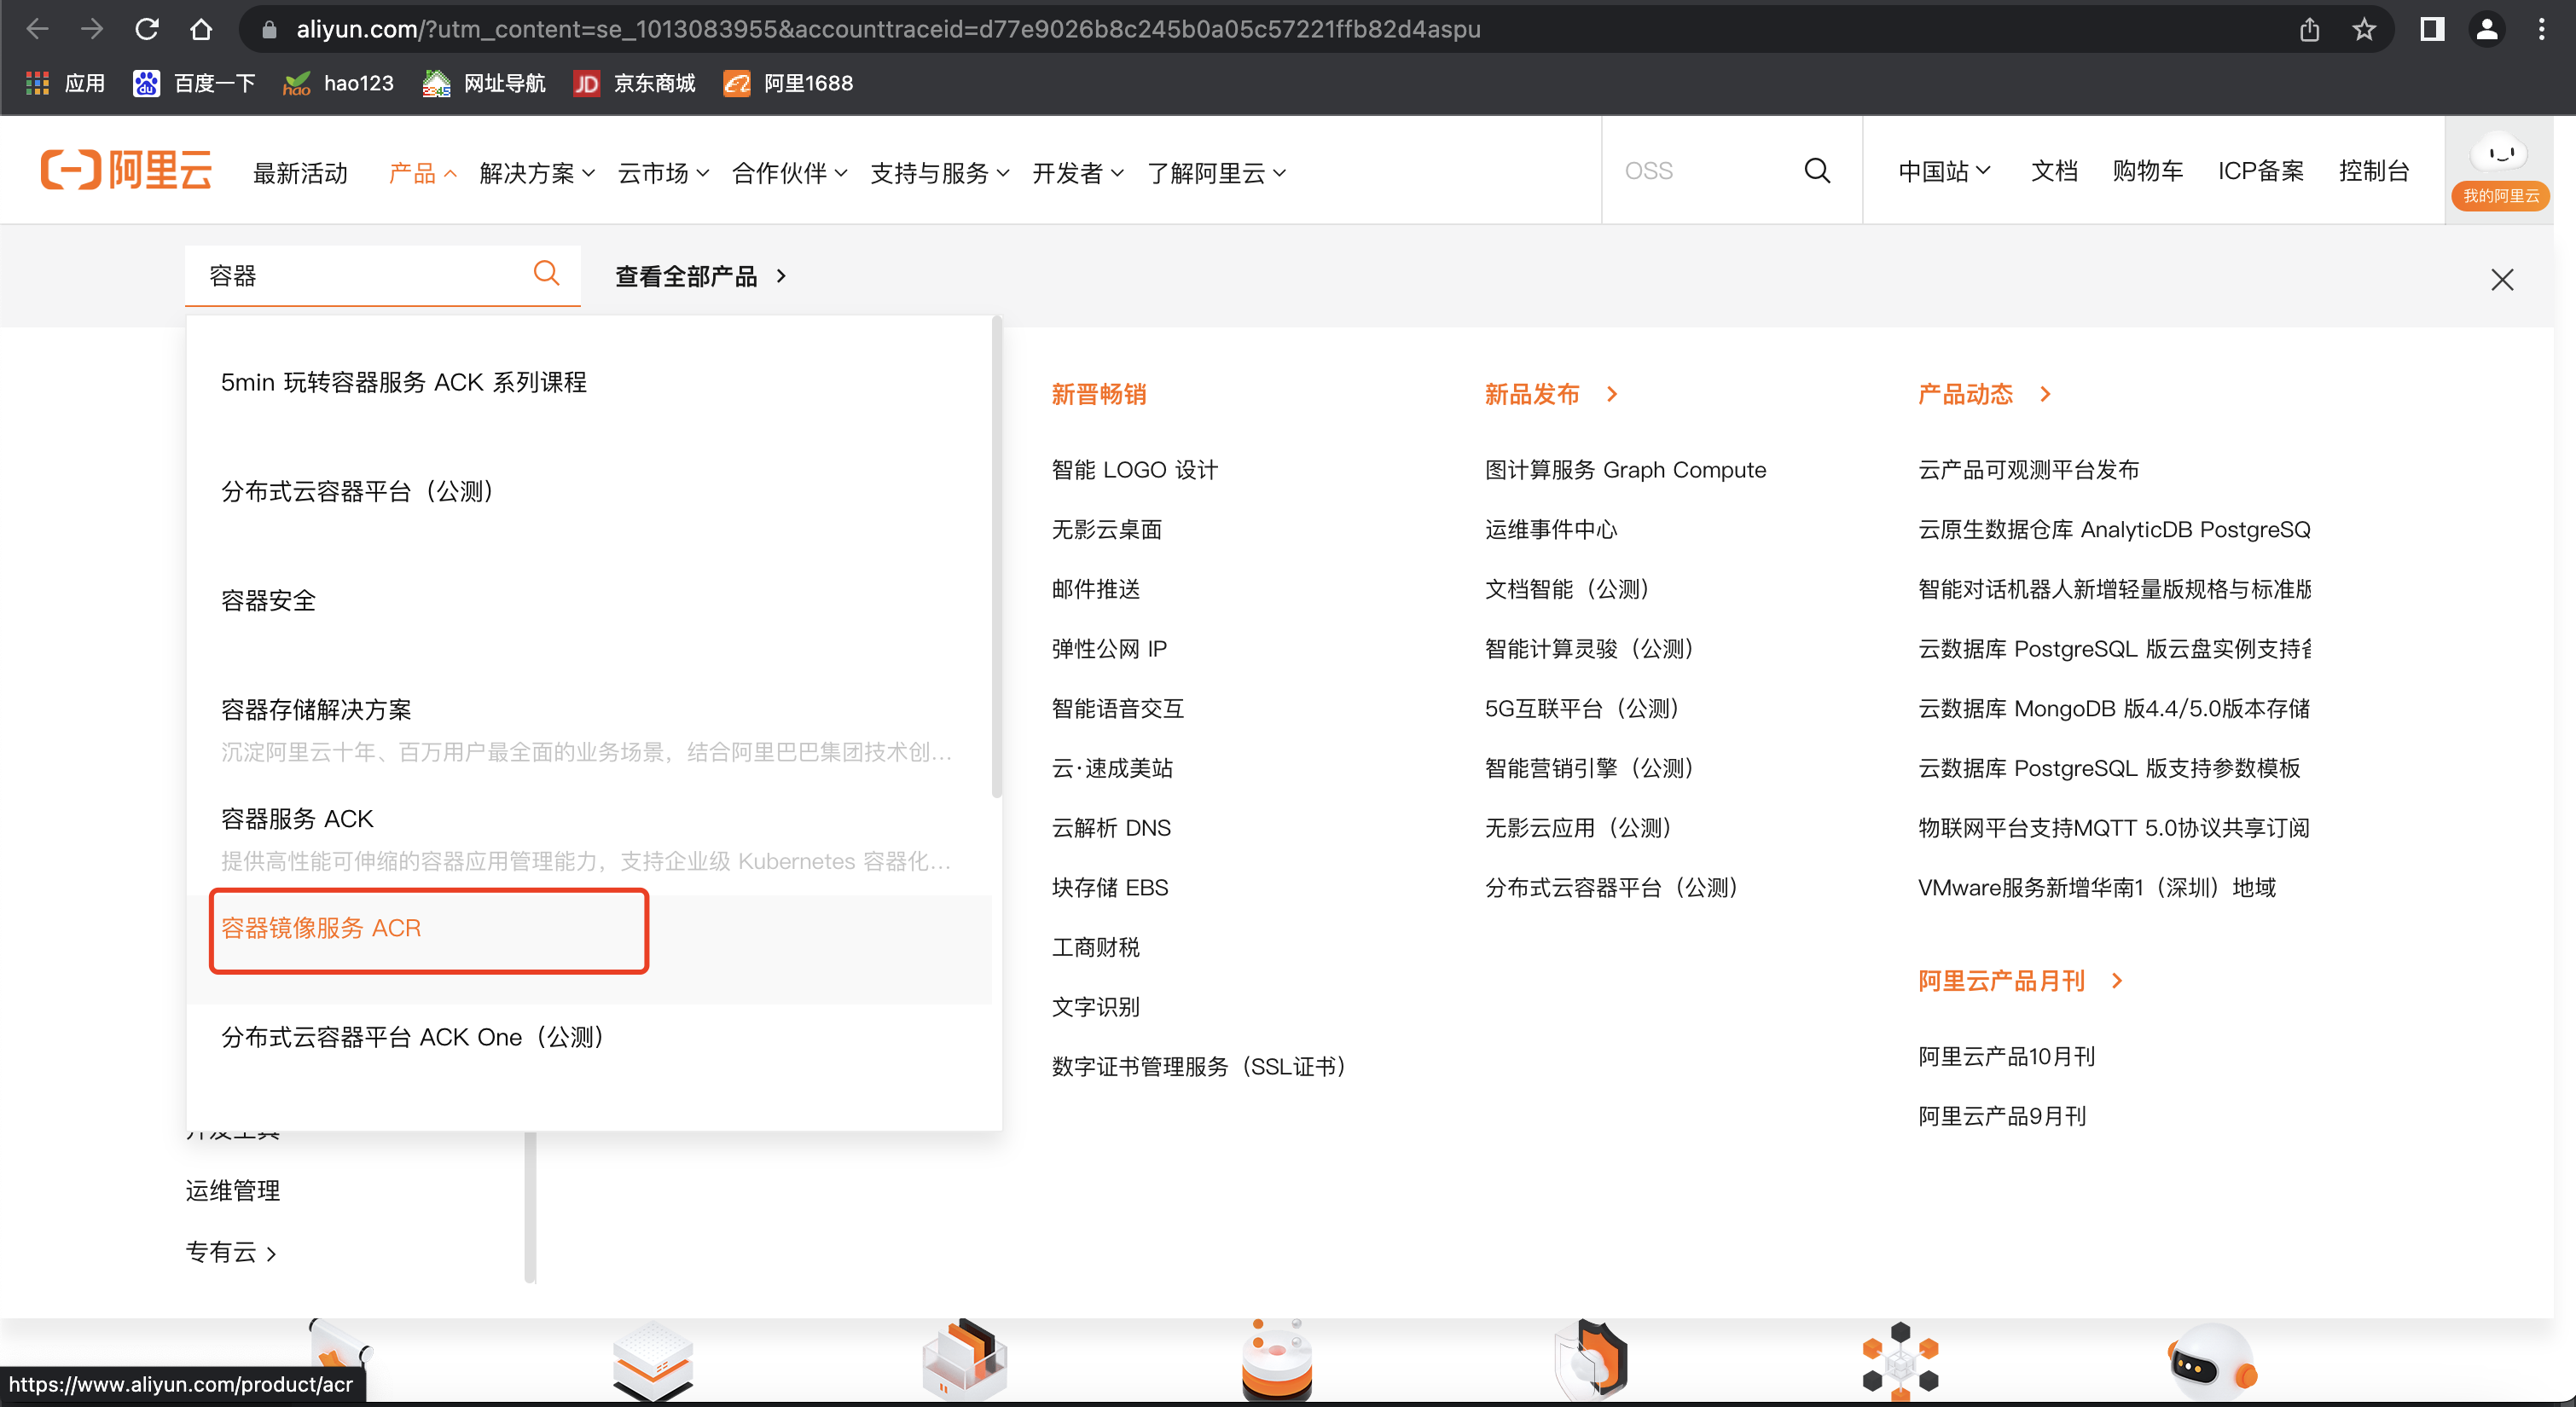Click the OSS search magnifier icon

(x=1816, y=171)
